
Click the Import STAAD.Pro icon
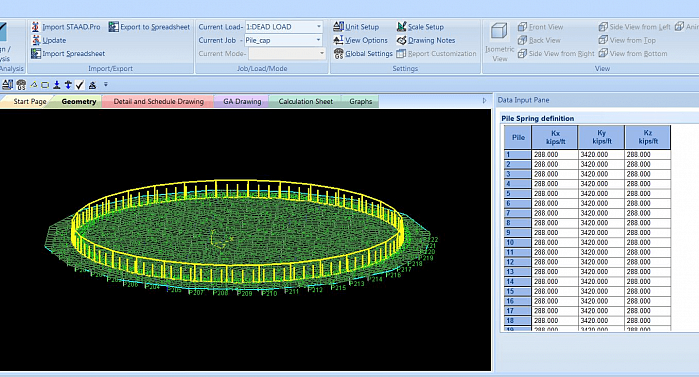point(36,27)
